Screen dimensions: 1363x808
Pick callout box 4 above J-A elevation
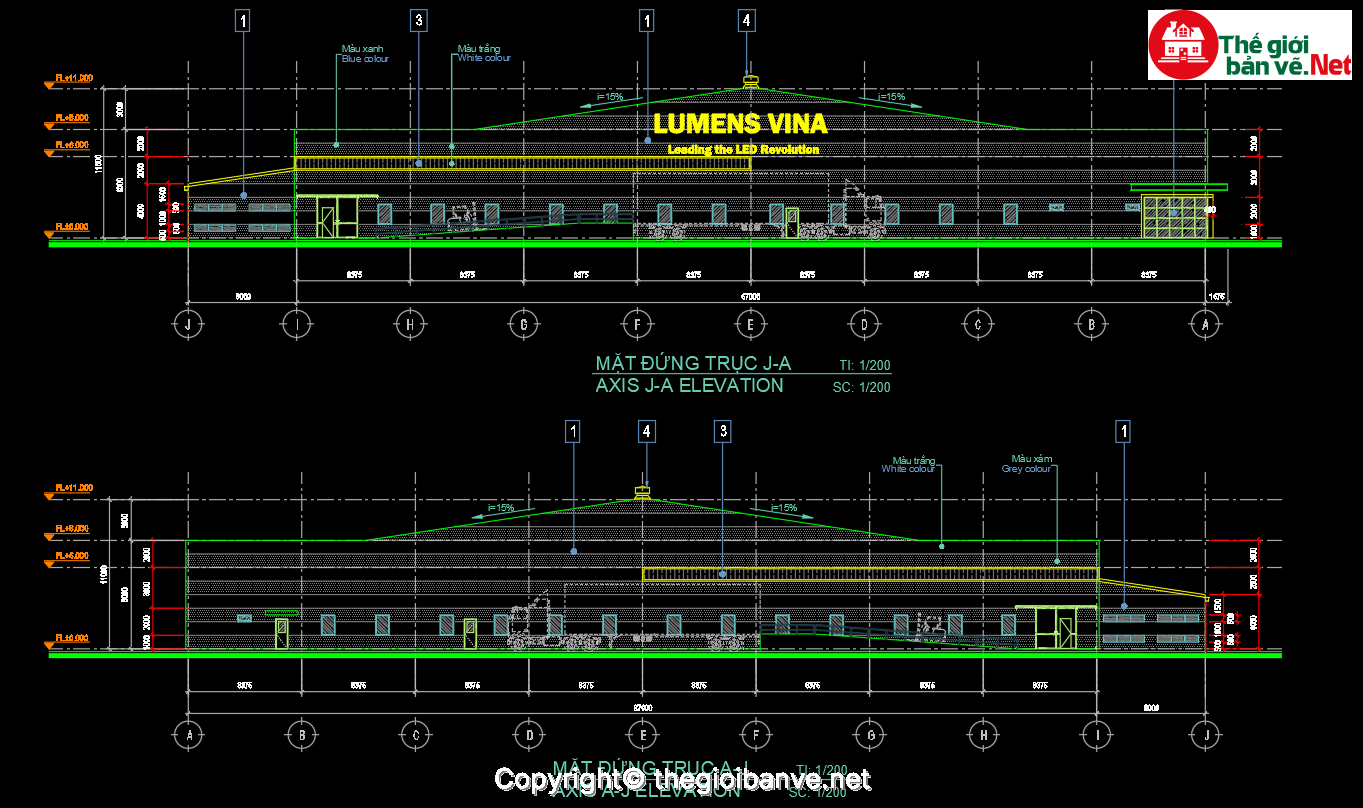[x=746, y=19]
